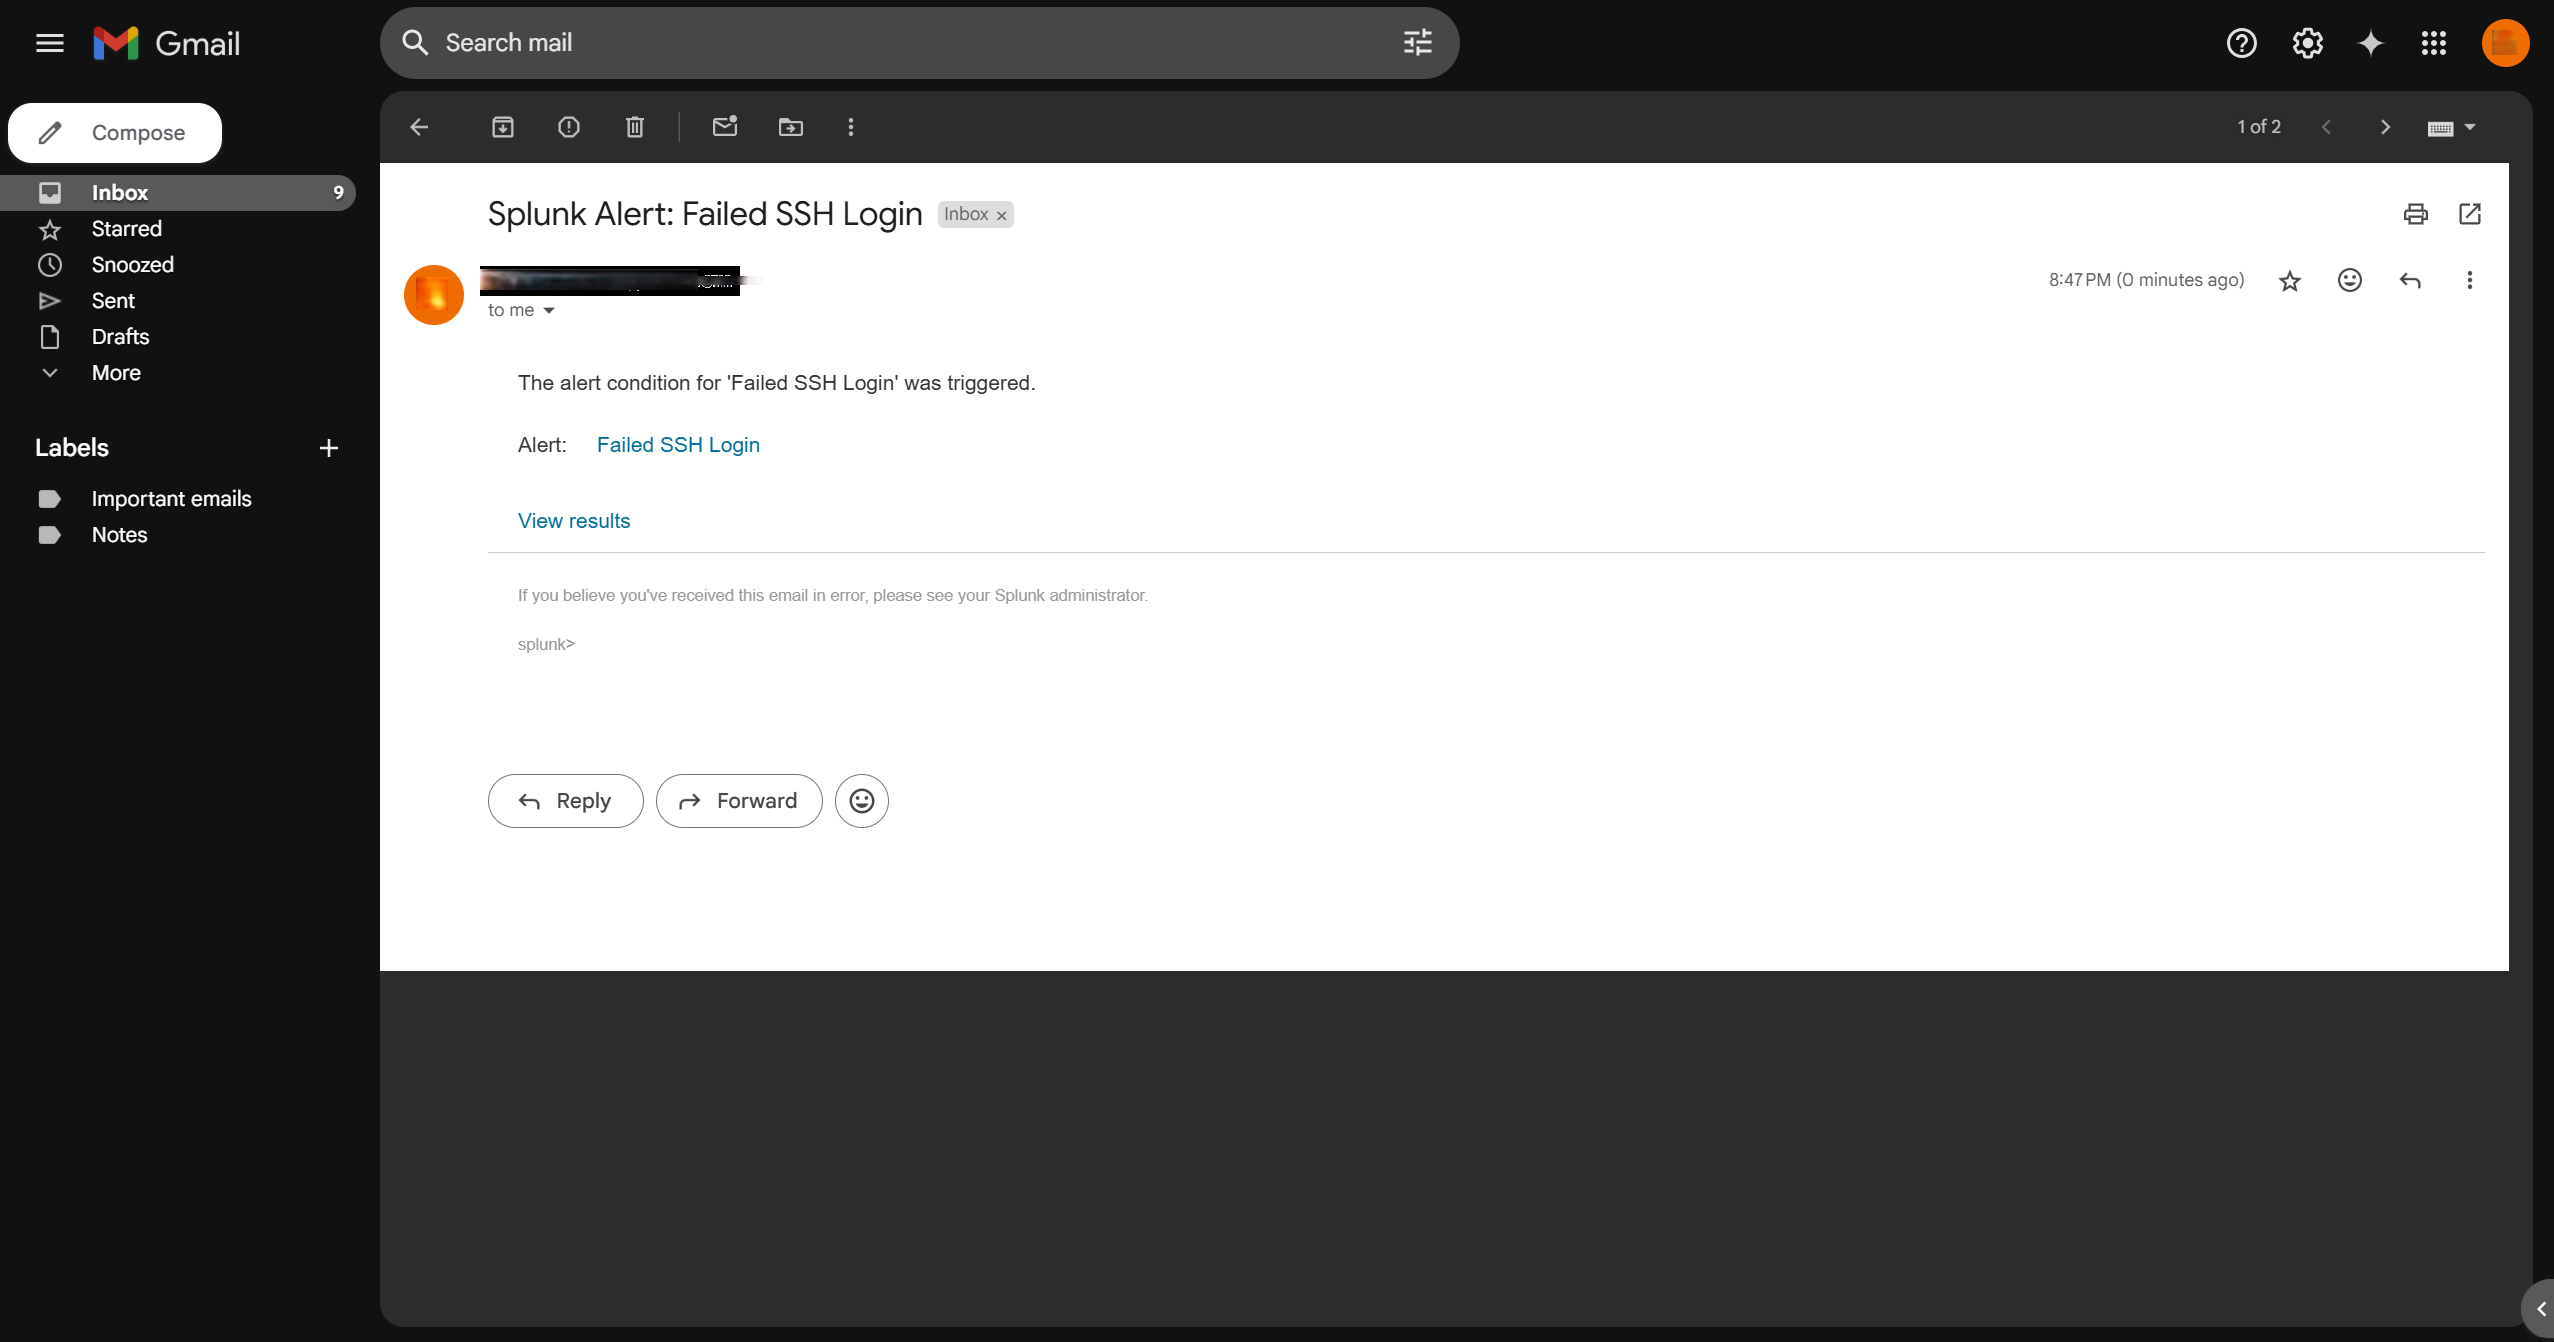Image resolution: width=2554 pixels, height=1342 pixels.
Task: Open input tools dropdown arrow
Action: pyautogui.click(x=2469, y=127)
